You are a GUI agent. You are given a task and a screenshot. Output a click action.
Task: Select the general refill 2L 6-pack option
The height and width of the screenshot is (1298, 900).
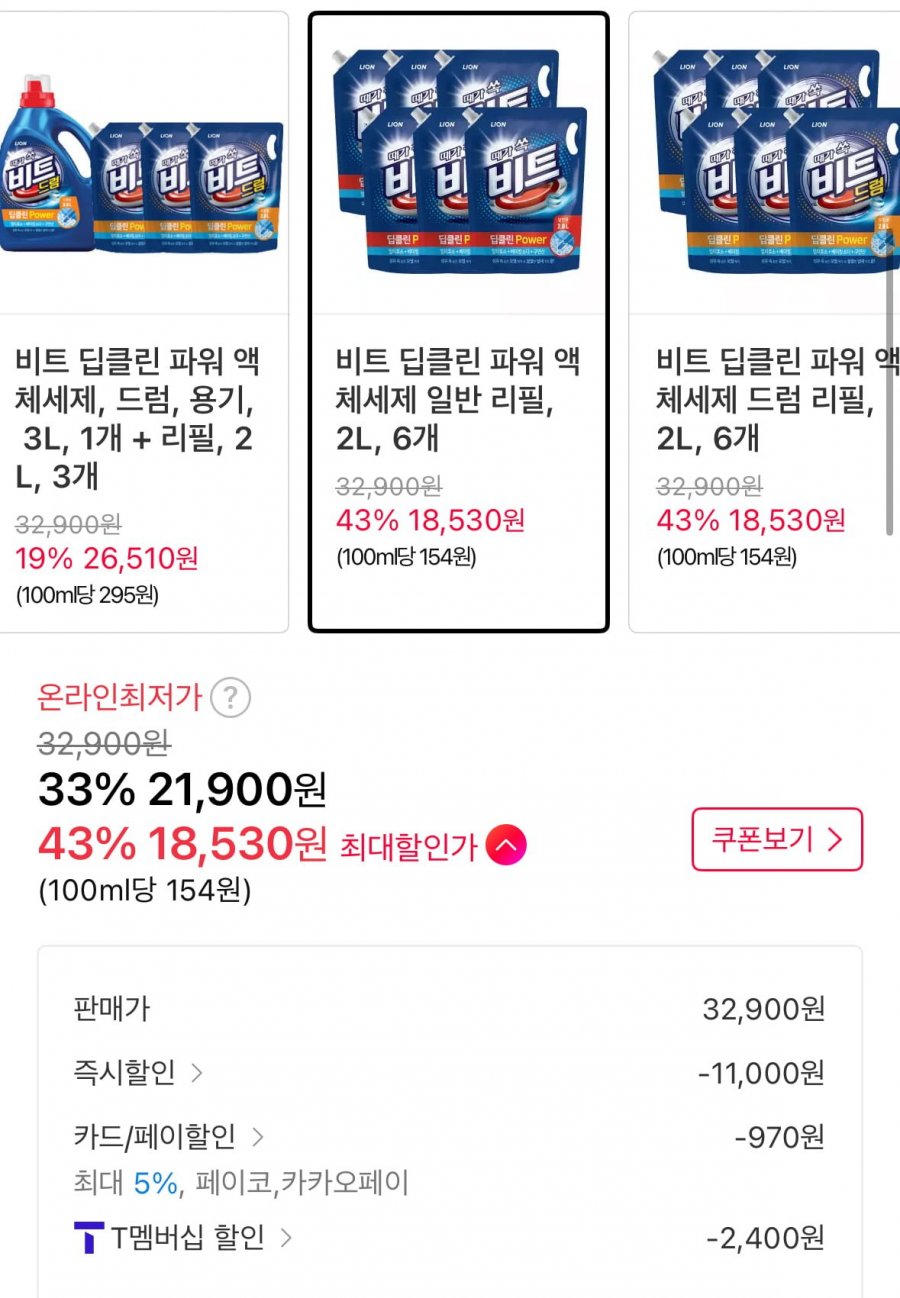tap(458, 400)
